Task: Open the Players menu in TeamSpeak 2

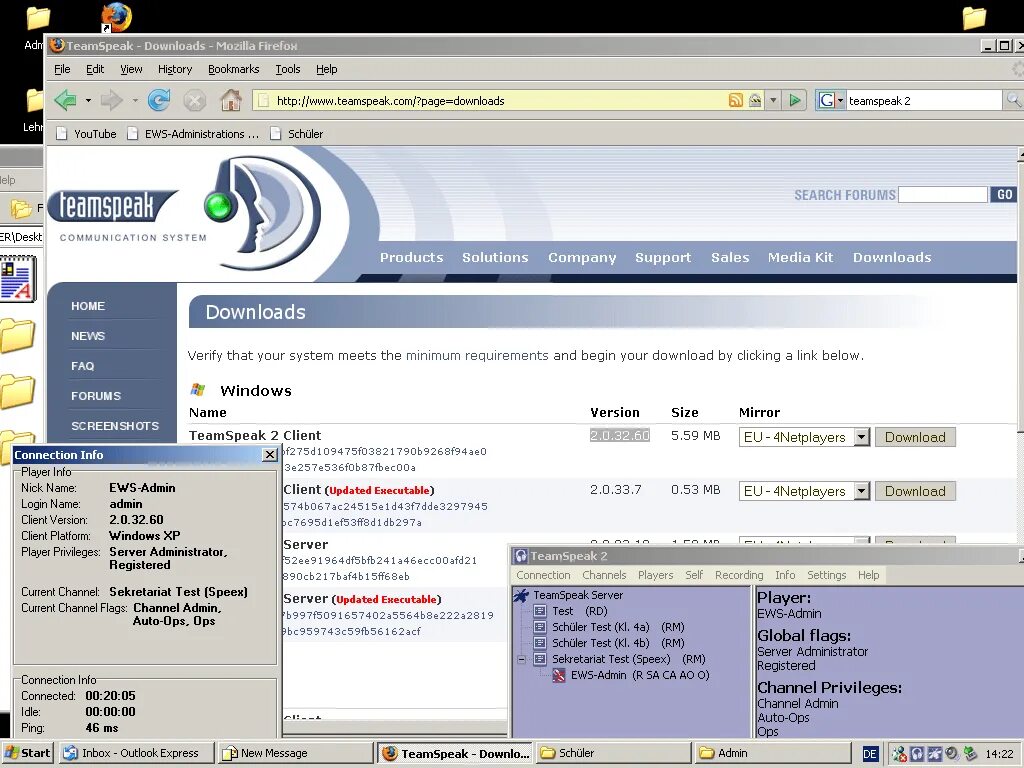Action: click(656, 575)
